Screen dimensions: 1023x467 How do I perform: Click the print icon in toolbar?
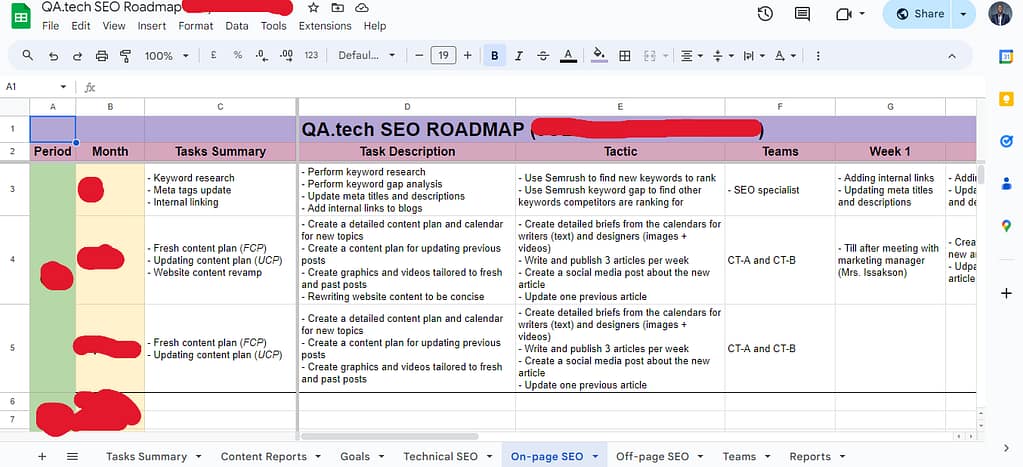coord(102,56)
